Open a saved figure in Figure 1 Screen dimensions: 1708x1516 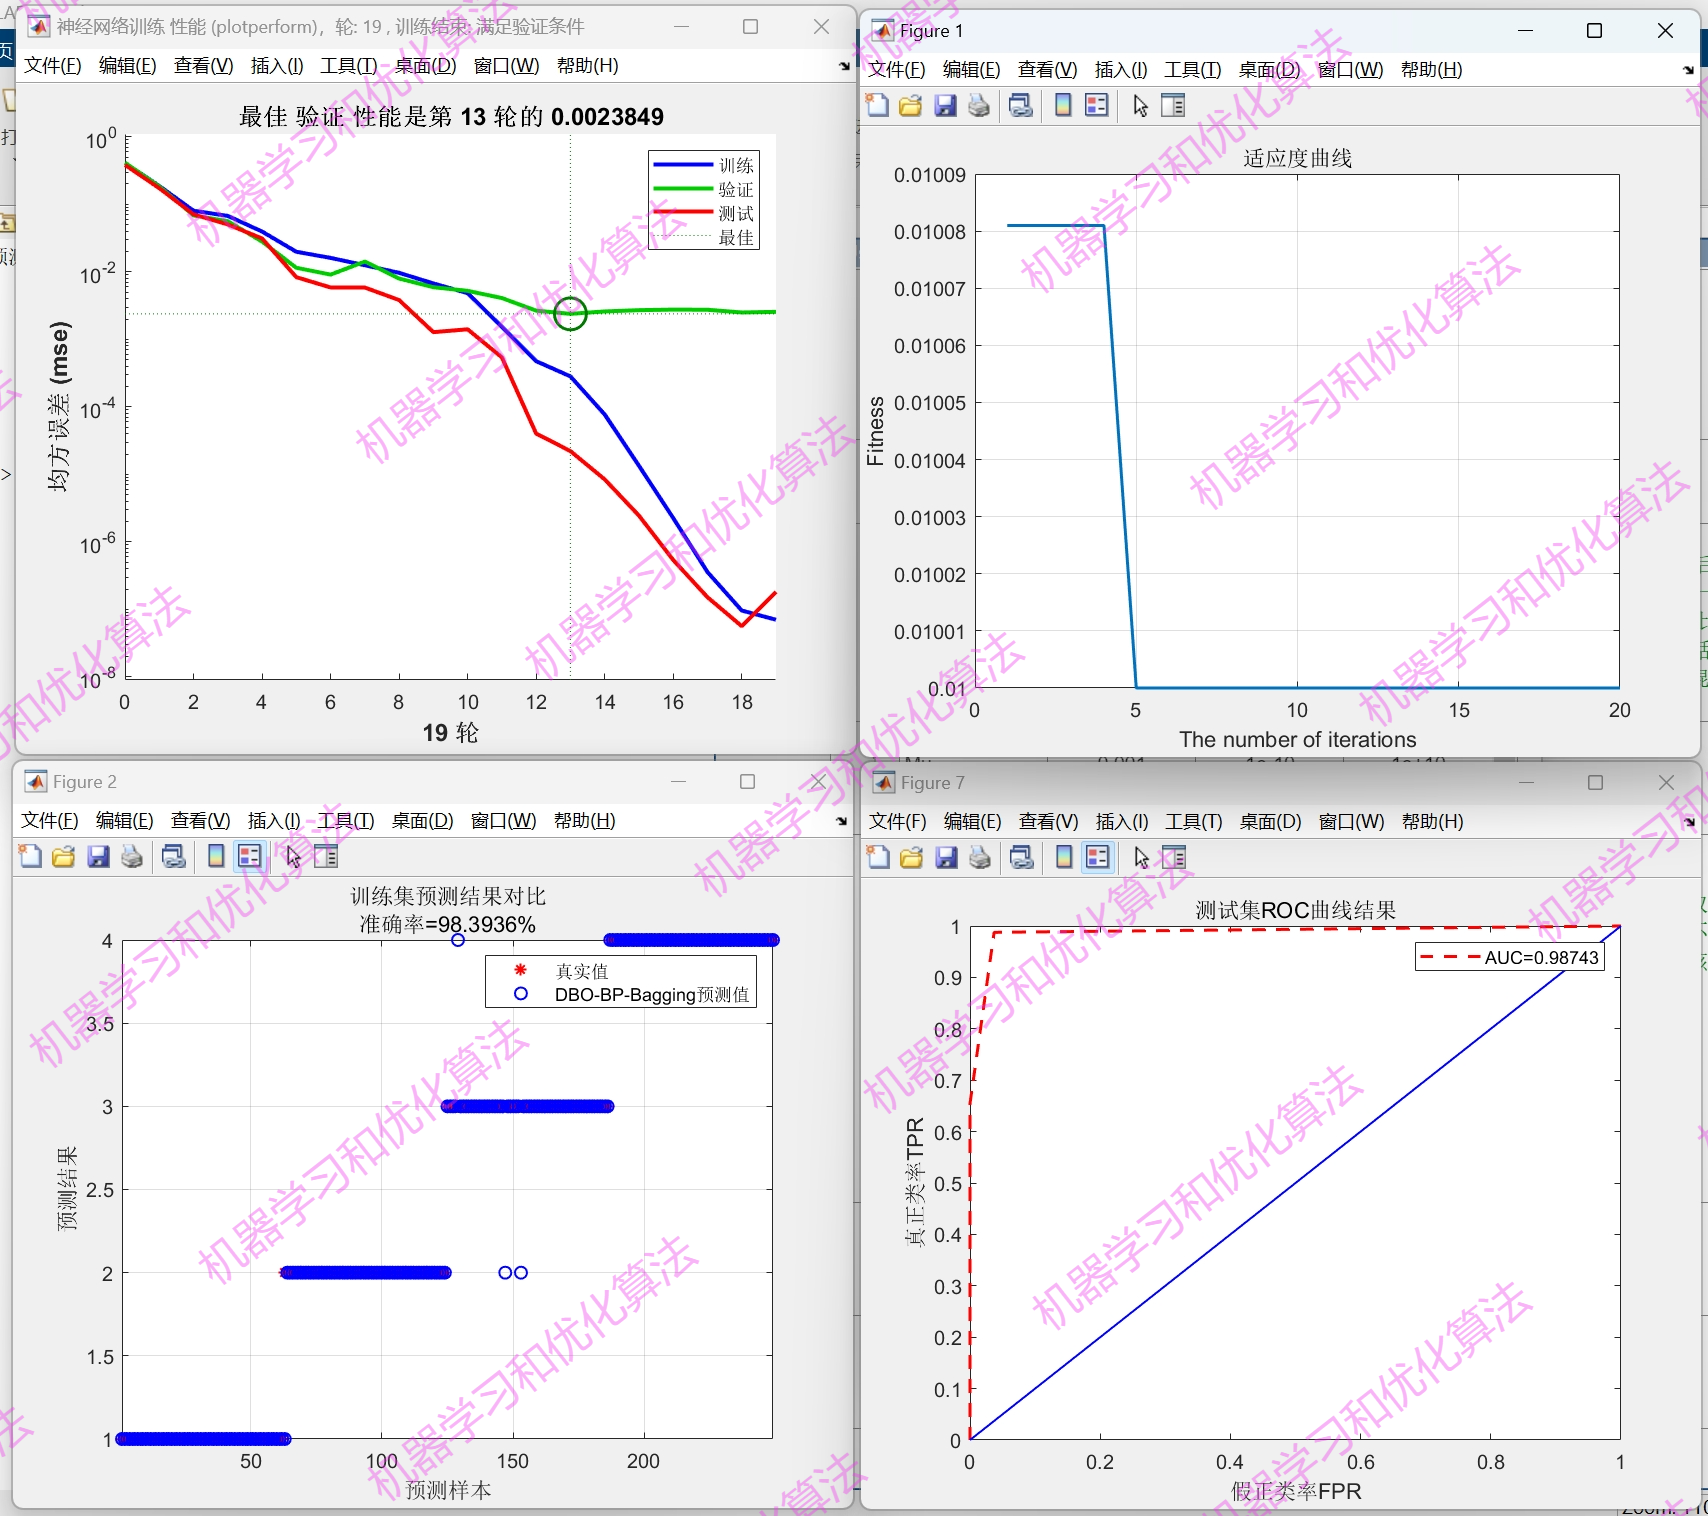click(910, 105)
